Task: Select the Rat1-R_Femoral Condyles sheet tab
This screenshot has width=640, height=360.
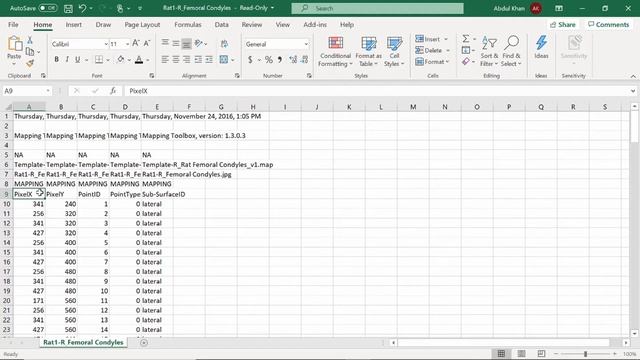Action: [83, 342]
